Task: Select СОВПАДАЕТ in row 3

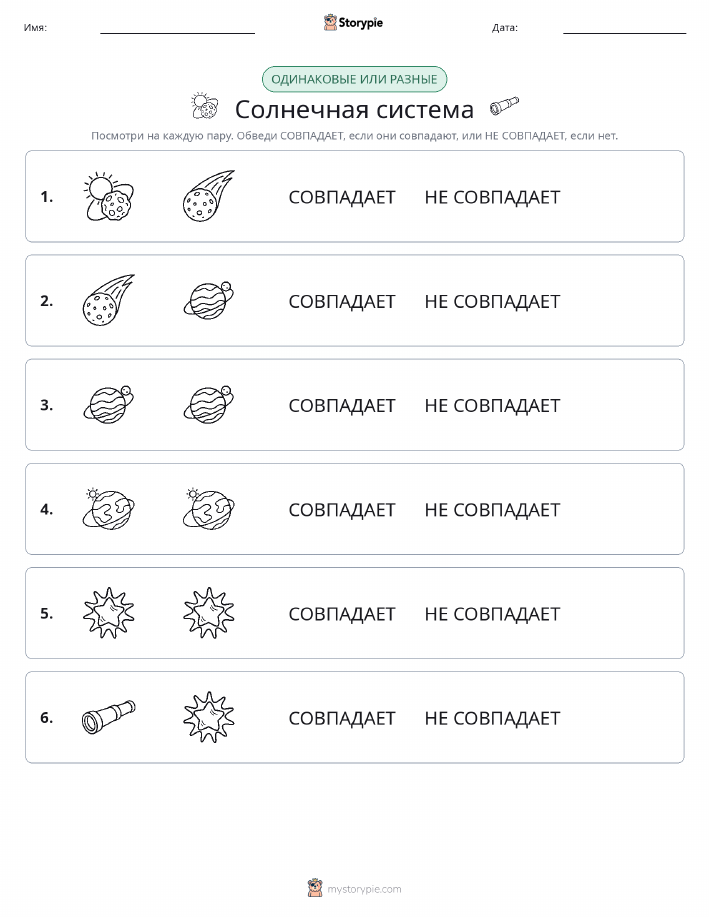Action: [342, 405]
